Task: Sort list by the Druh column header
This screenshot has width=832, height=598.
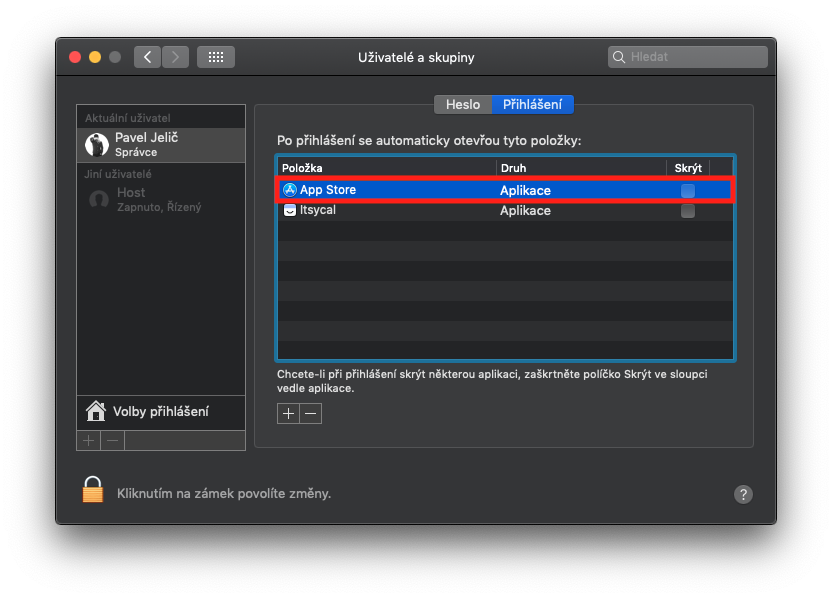Action: pos(580,168)
